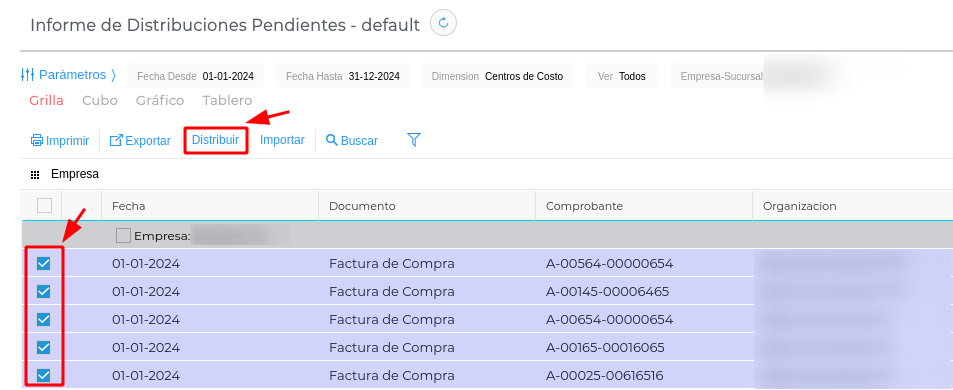The height and width of the screenshot is (390, 953).
Task: Open the Parámetros panel
Action: (x=69, y=75)
